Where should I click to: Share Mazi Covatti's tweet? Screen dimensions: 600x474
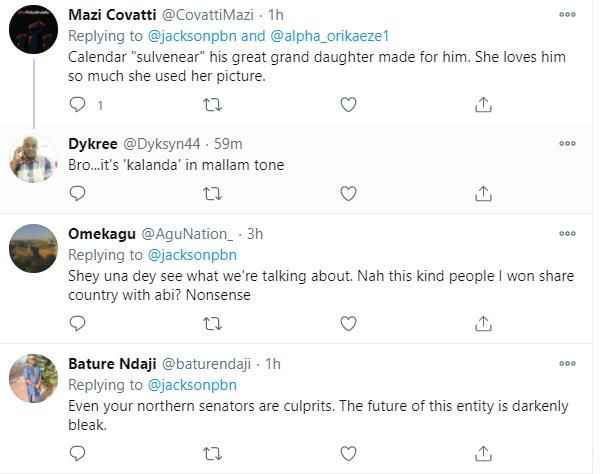click(483, 104)
